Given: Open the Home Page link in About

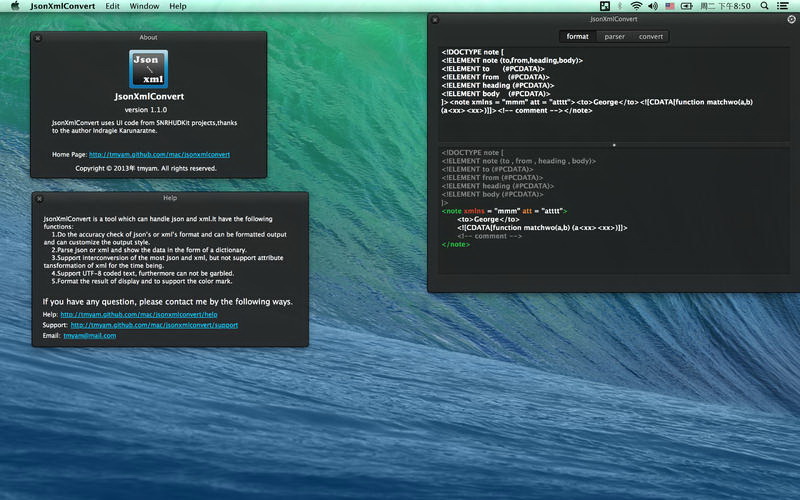Looking at the screenshot, I should (x=159, y=155).
